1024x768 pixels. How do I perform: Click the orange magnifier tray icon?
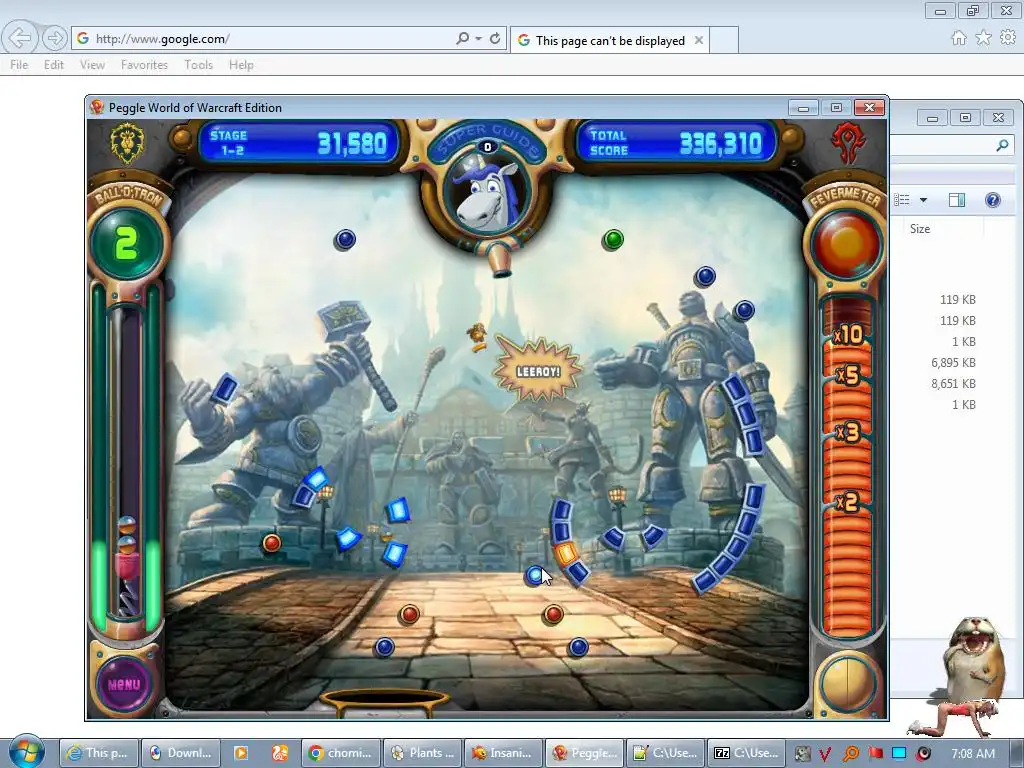pyautogui.click(x=850, y=754)
